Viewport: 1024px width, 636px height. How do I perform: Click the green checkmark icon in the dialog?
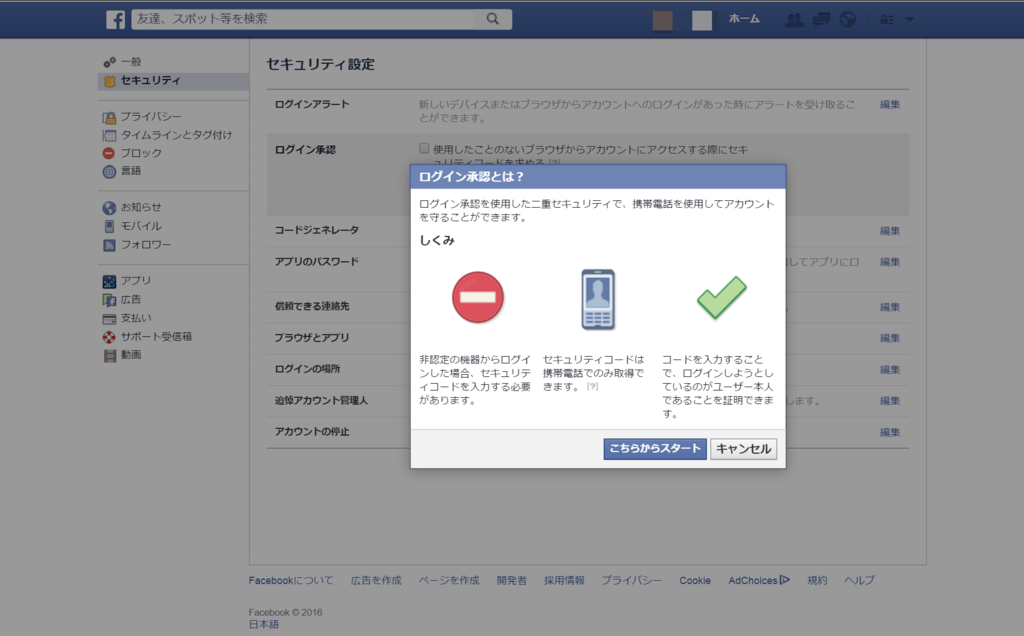coord(722,298)
